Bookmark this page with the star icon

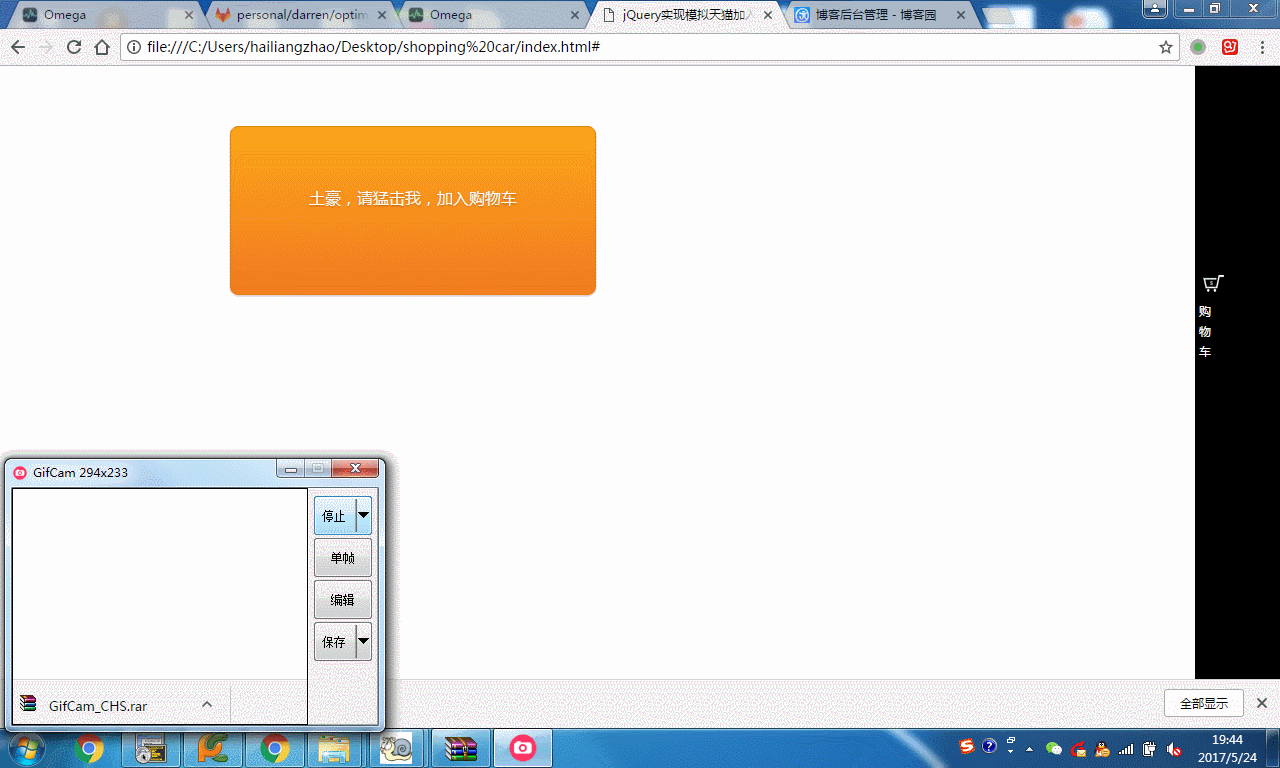1165,47
